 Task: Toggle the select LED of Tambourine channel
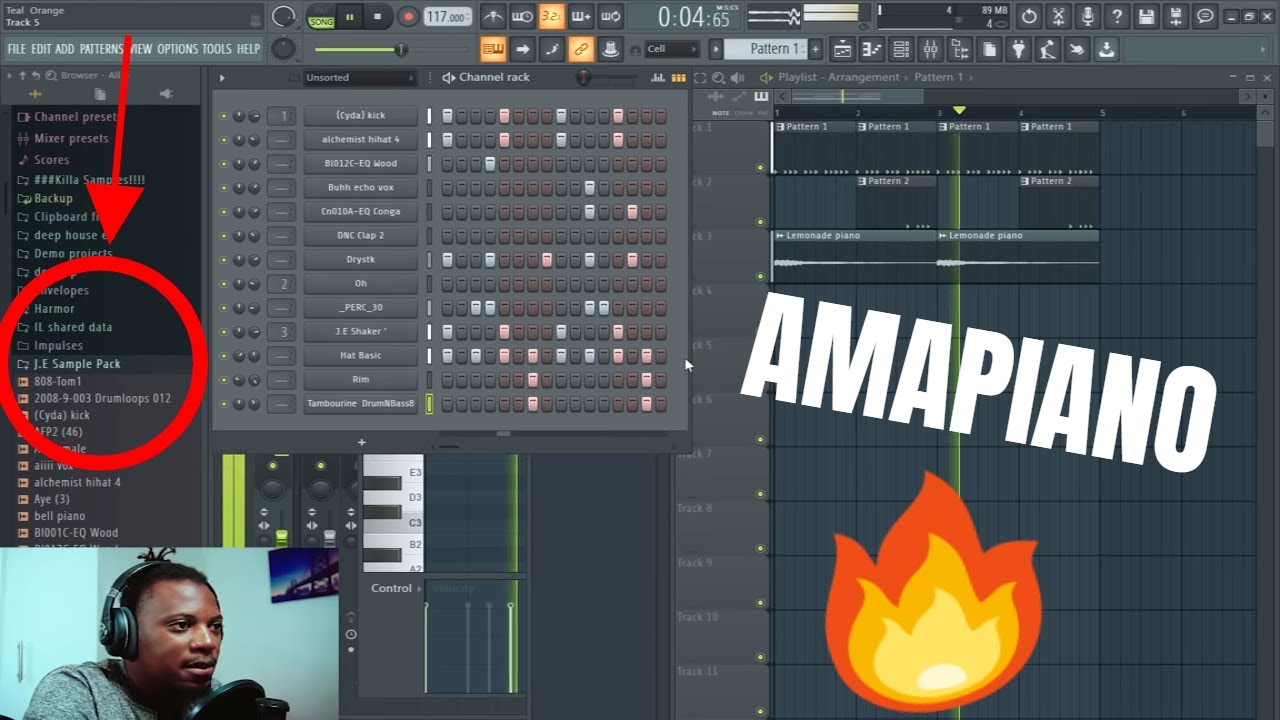pyautogui.click(x=430, y=404)
